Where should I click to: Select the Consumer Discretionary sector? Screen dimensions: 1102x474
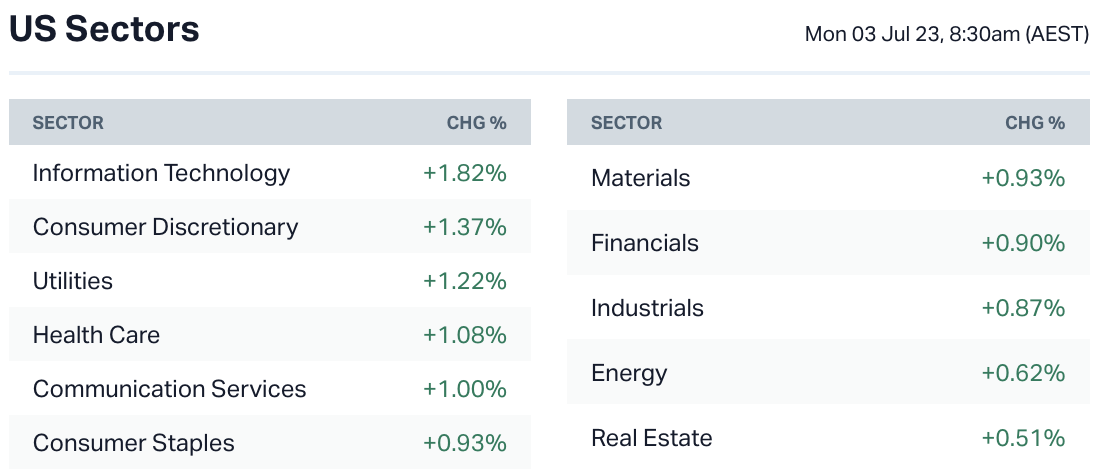pos(165,227)
